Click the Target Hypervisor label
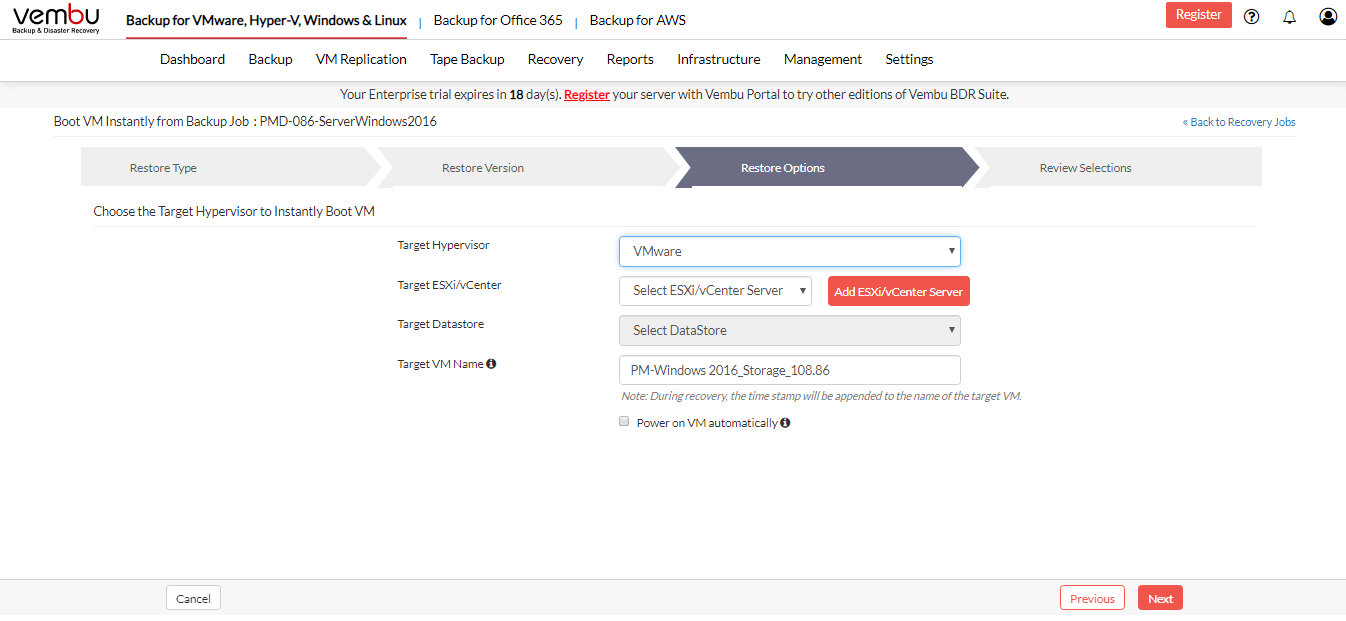1346x621 pixels. (x=443, y=245)
